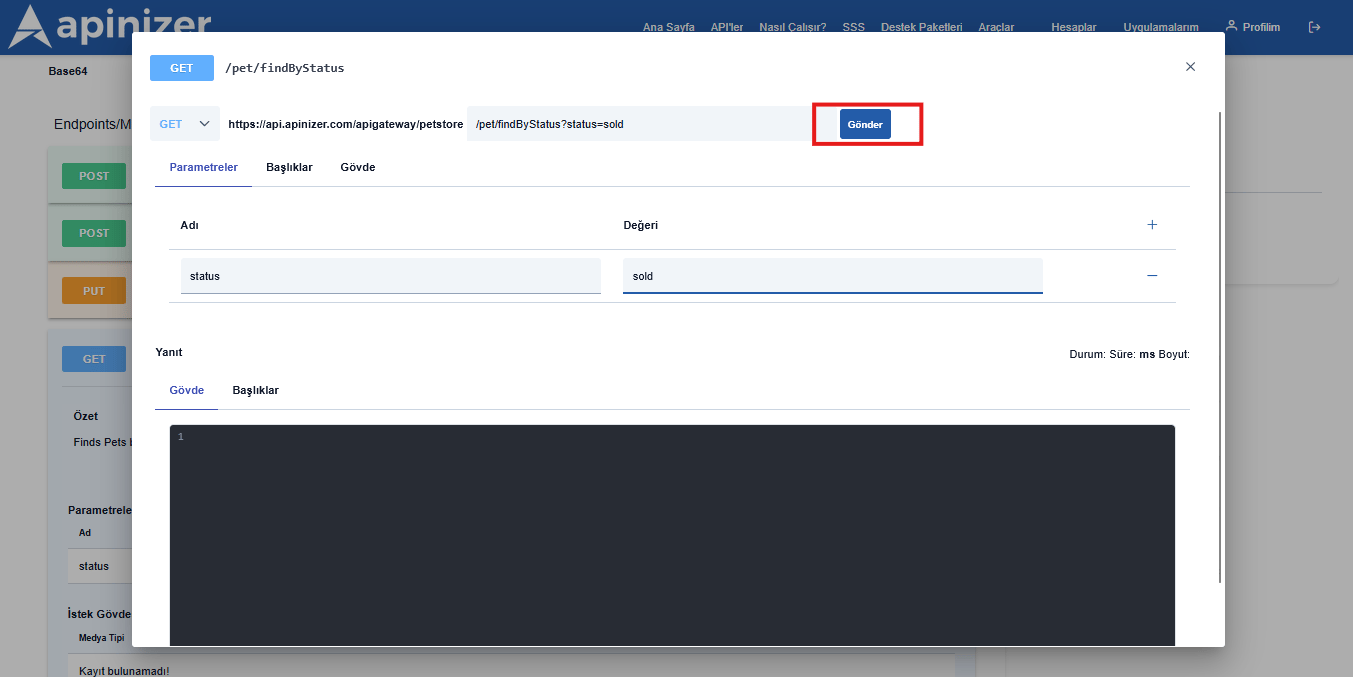Viewport: 1353px width, 677px height.
Task: Add a new parameter row with plus icon
Action: tap(1152, 225)
